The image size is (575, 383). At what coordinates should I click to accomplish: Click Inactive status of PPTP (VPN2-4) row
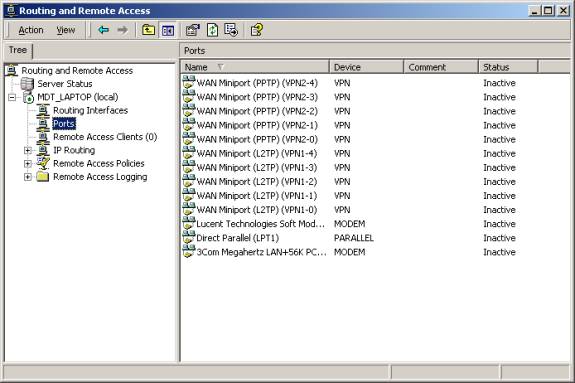point(499,83)
